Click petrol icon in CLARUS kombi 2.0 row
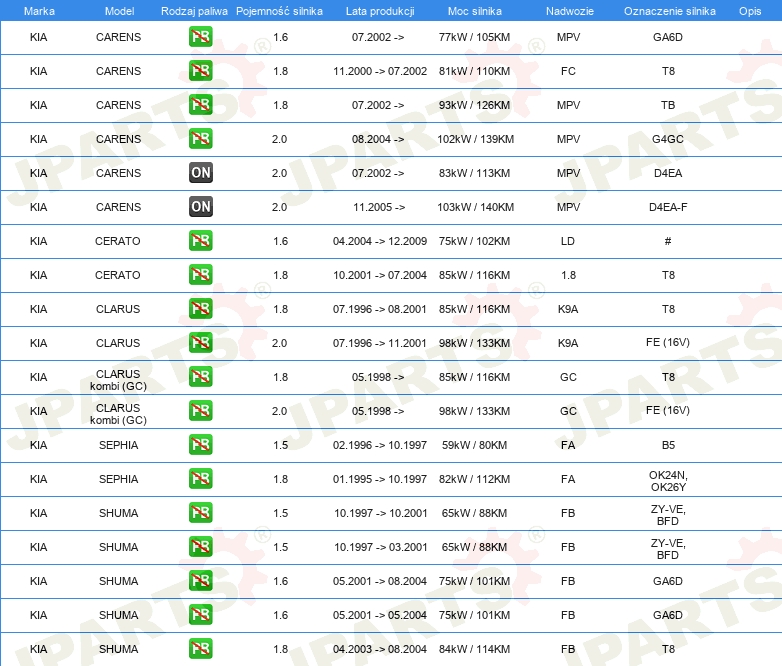Viewport: 782px width, 666px height. click(200, 411)
